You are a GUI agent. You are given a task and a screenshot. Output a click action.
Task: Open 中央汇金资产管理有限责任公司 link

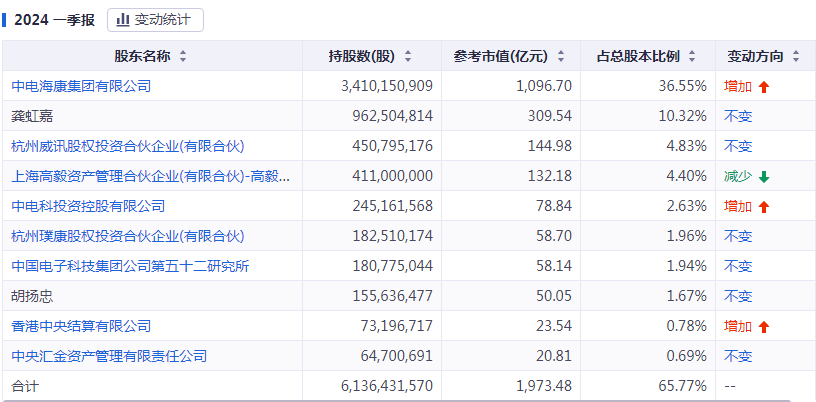109,356
